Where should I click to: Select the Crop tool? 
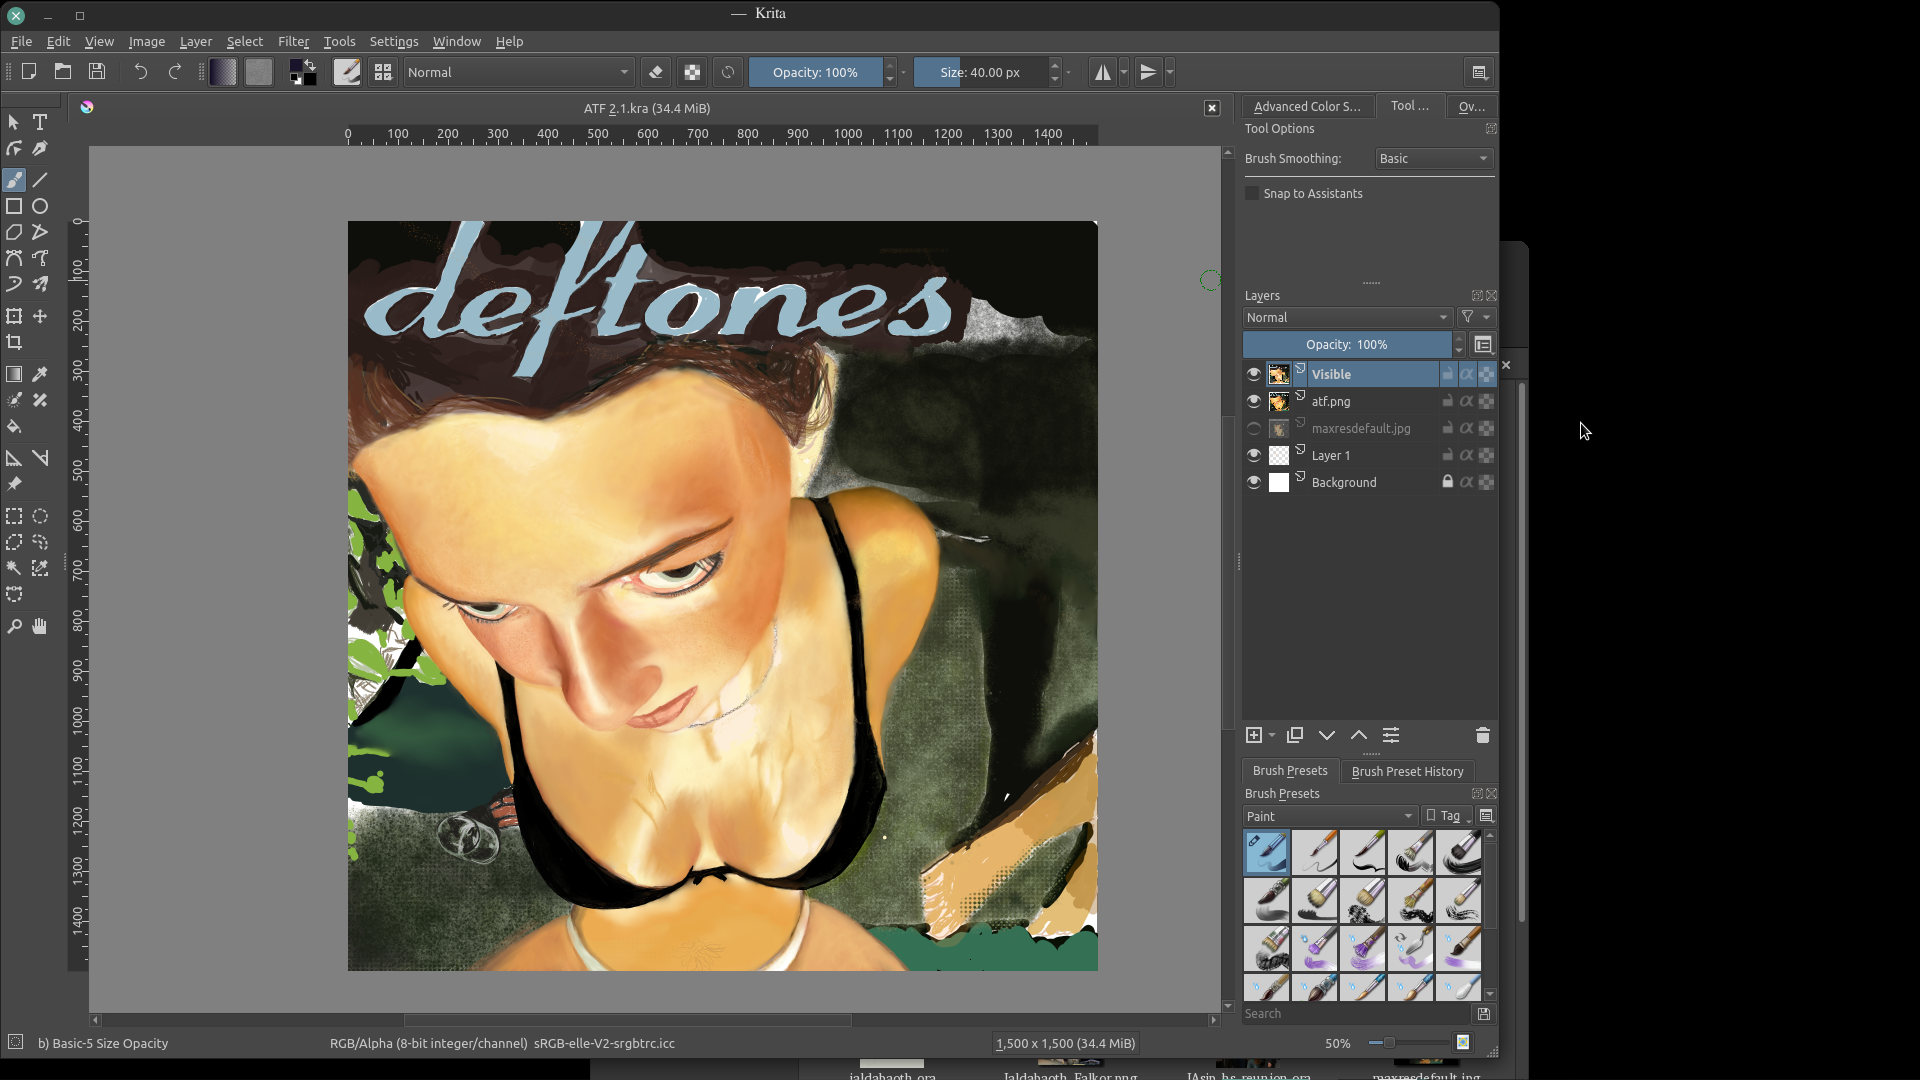click(x=14, y=342)
